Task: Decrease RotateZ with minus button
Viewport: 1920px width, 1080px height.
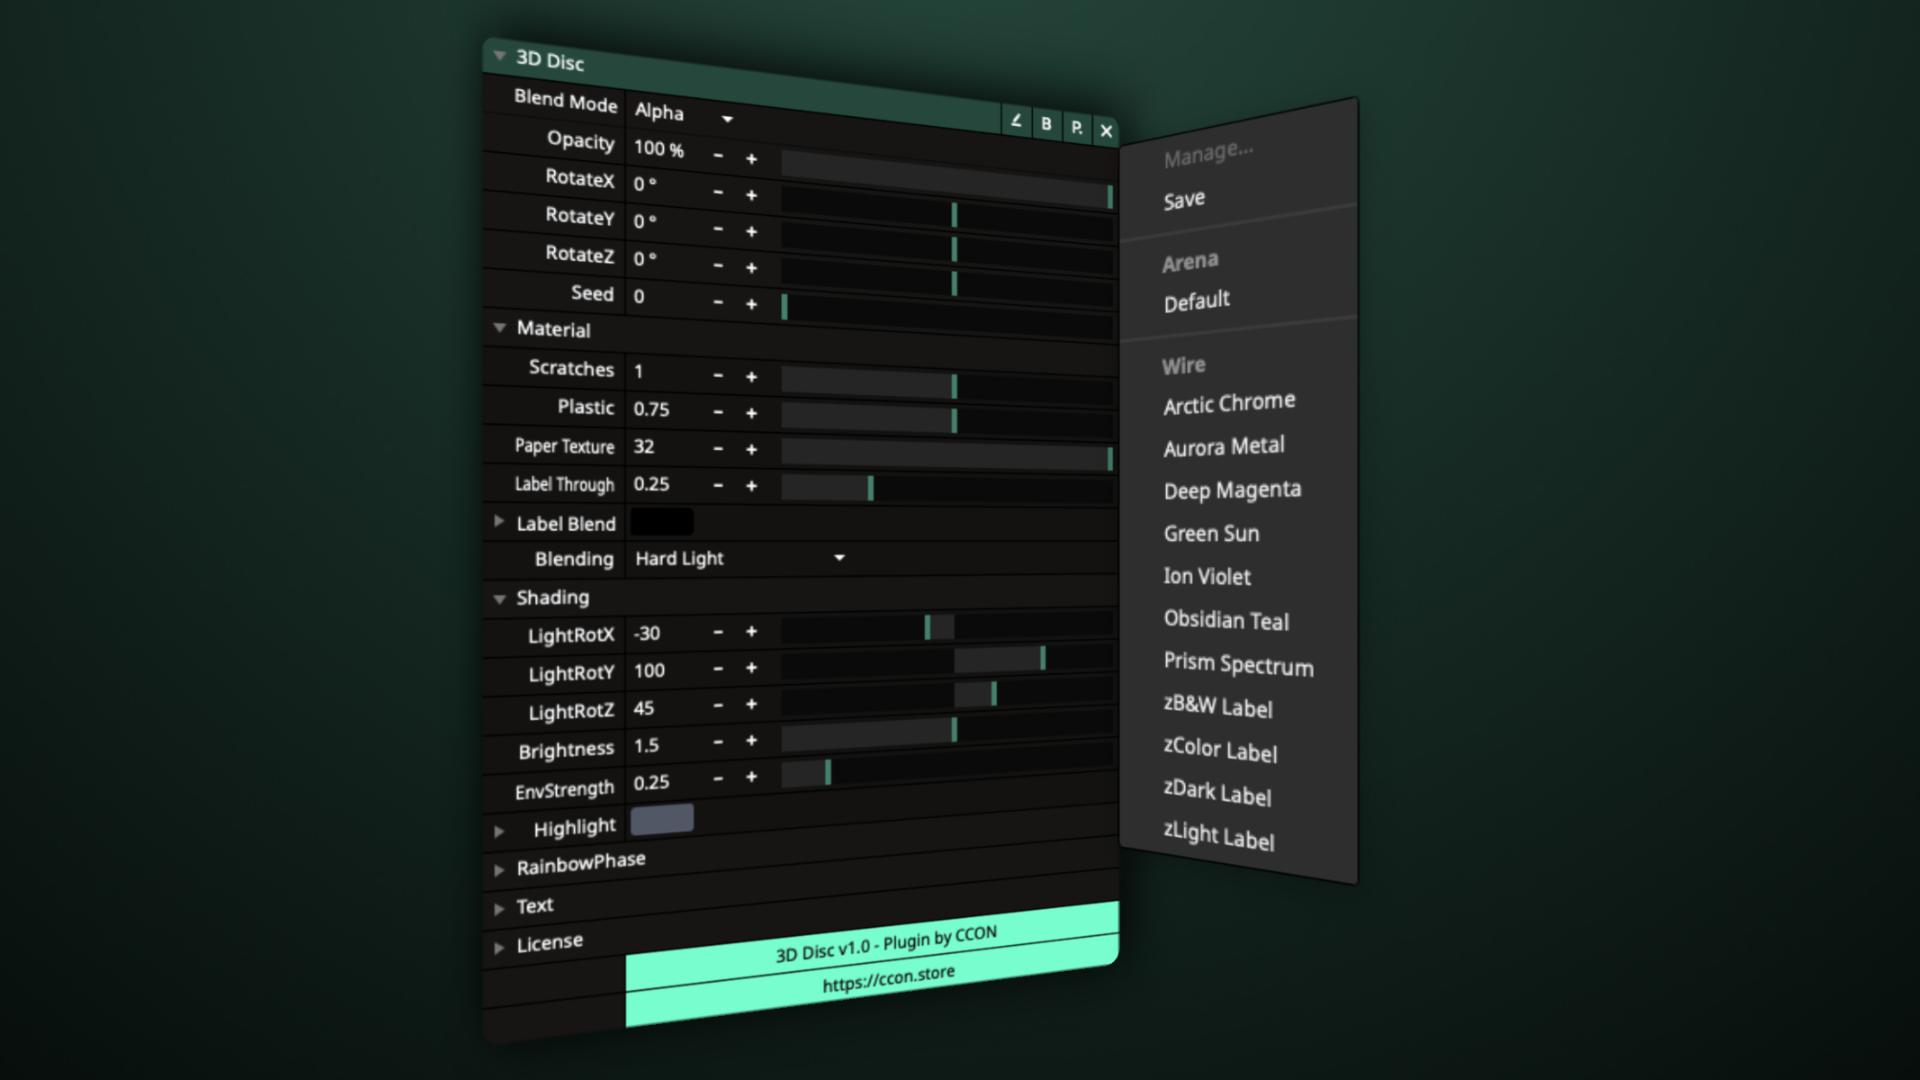Action: tap(718, 265)
